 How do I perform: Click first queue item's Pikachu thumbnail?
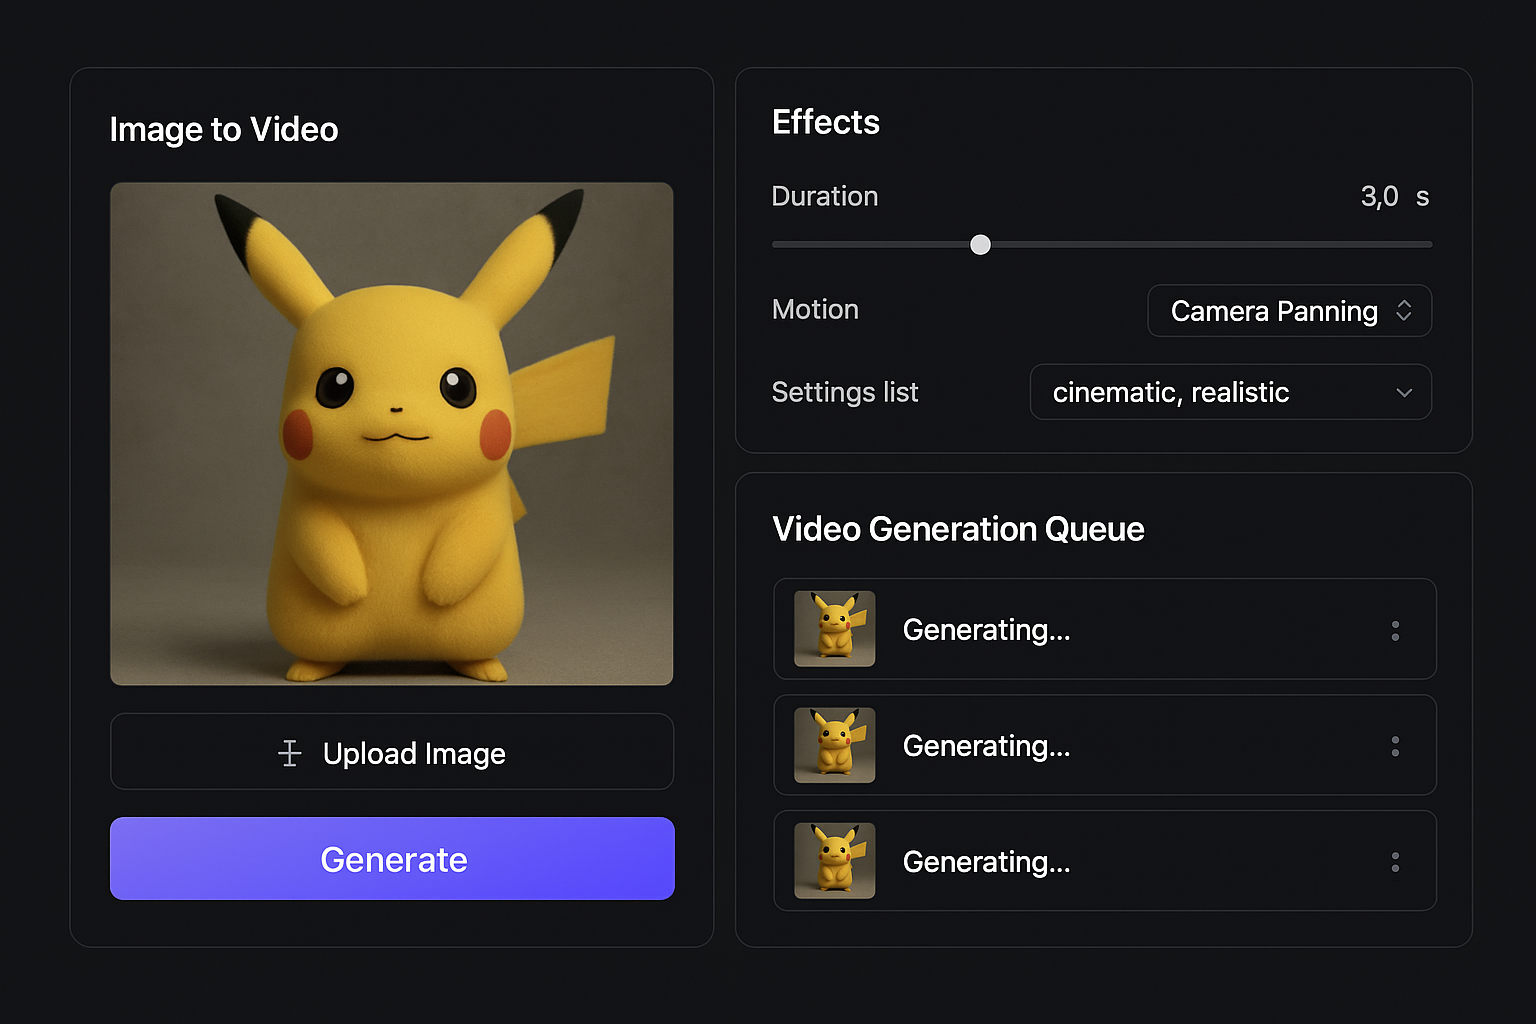click(x=835, y=629)
